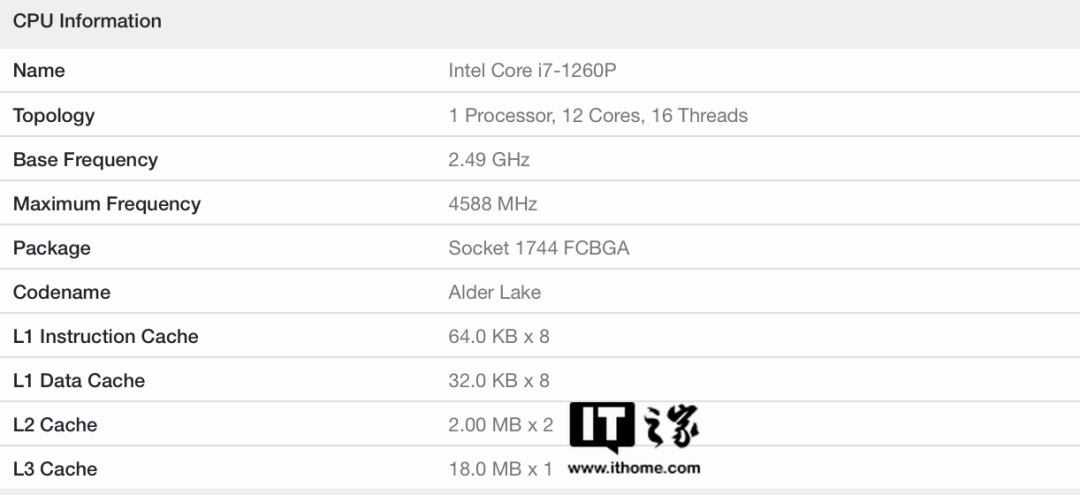Viewport: 1080px width, 495px height.
Task: Click the Package row label
Action: [x=52, y=248]
